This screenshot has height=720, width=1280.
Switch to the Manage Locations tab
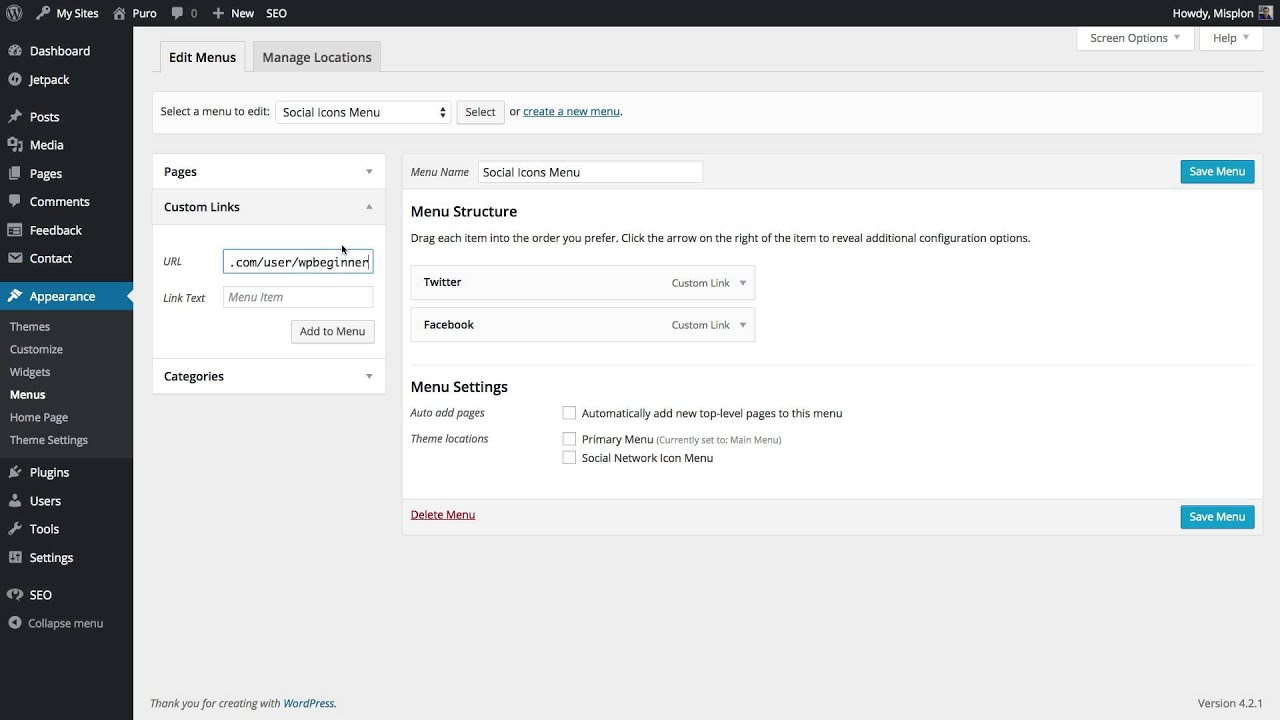(x=317, y=57)
